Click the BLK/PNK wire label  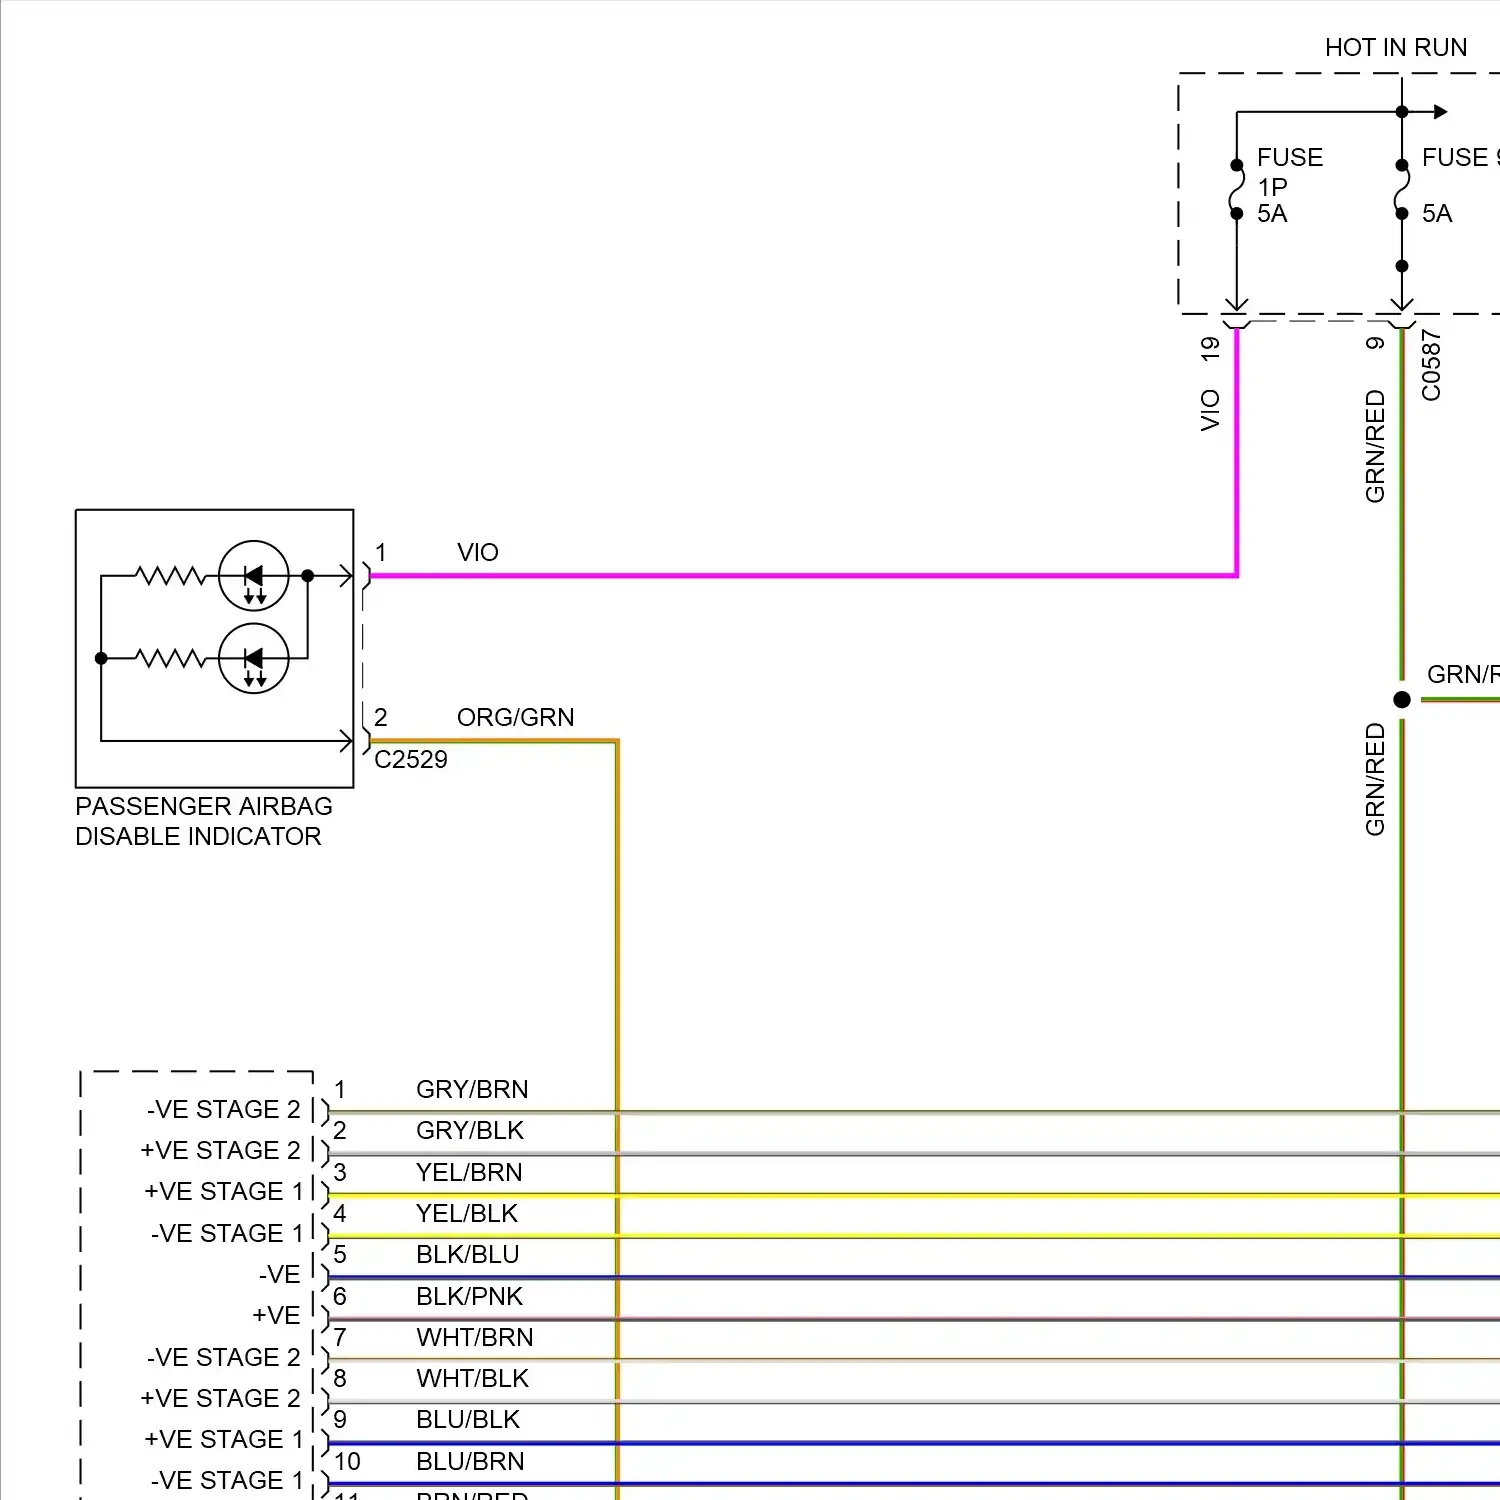[470, 1296]
